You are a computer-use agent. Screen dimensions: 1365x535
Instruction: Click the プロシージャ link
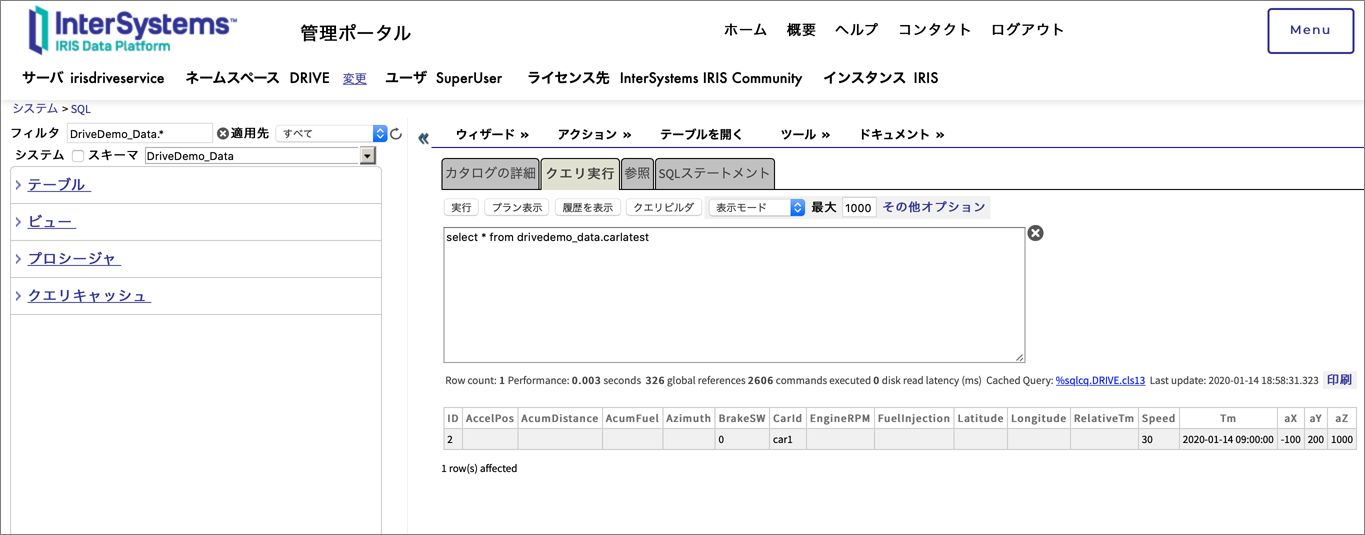74,259
